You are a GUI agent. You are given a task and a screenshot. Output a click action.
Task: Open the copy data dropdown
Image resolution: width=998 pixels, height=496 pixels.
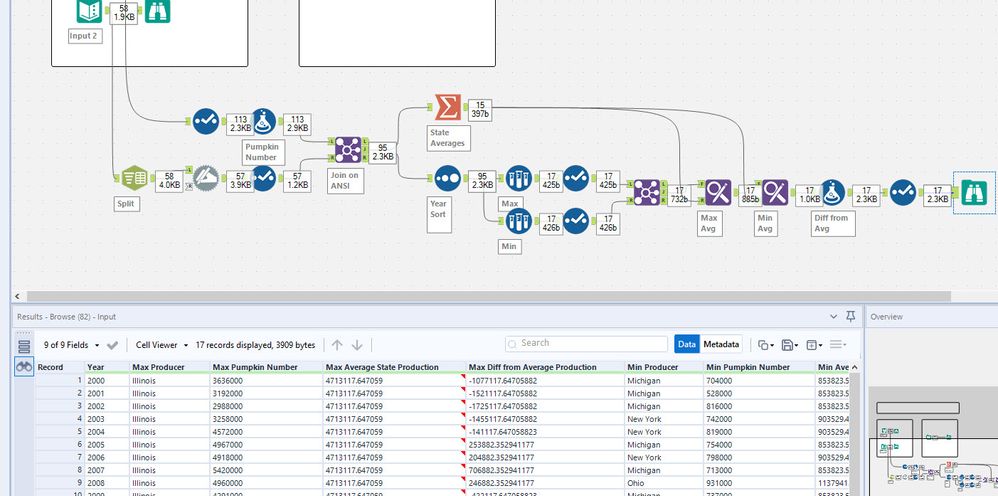click(766, 344)
